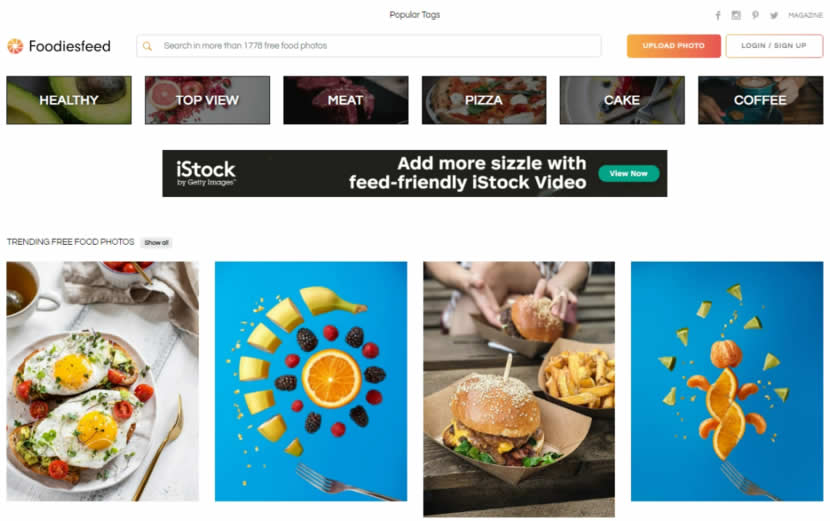The height and width of the screenshot is (521, 830).
Task: Click View Now on iStock banner
Action: [x=628, y=173]
